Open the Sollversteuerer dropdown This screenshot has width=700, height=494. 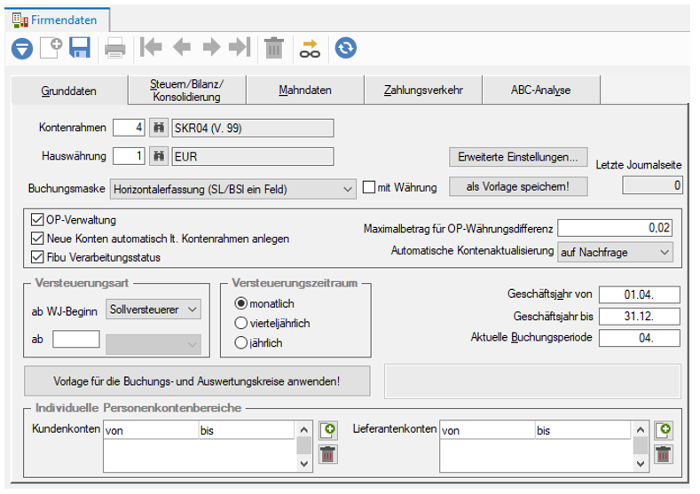point(153,309)
